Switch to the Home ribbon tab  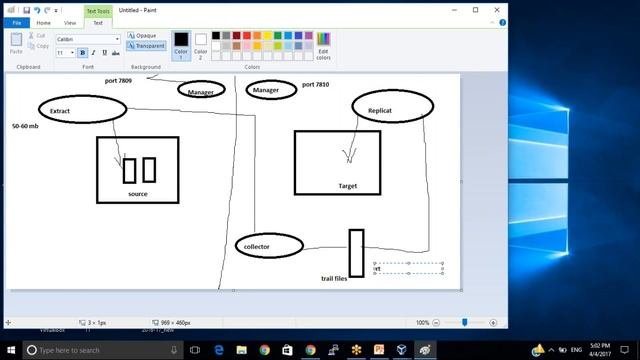click(x=43, y=23)
